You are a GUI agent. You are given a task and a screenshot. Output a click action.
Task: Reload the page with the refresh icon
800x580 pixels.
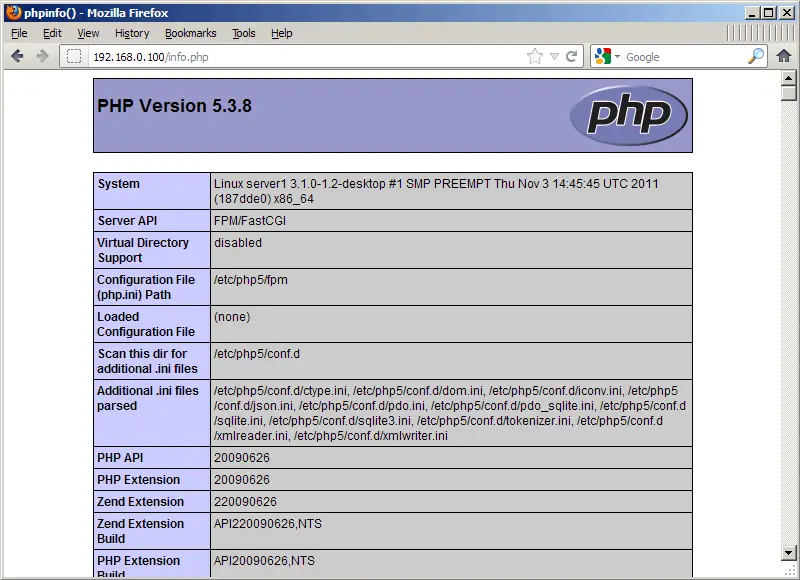571,56
